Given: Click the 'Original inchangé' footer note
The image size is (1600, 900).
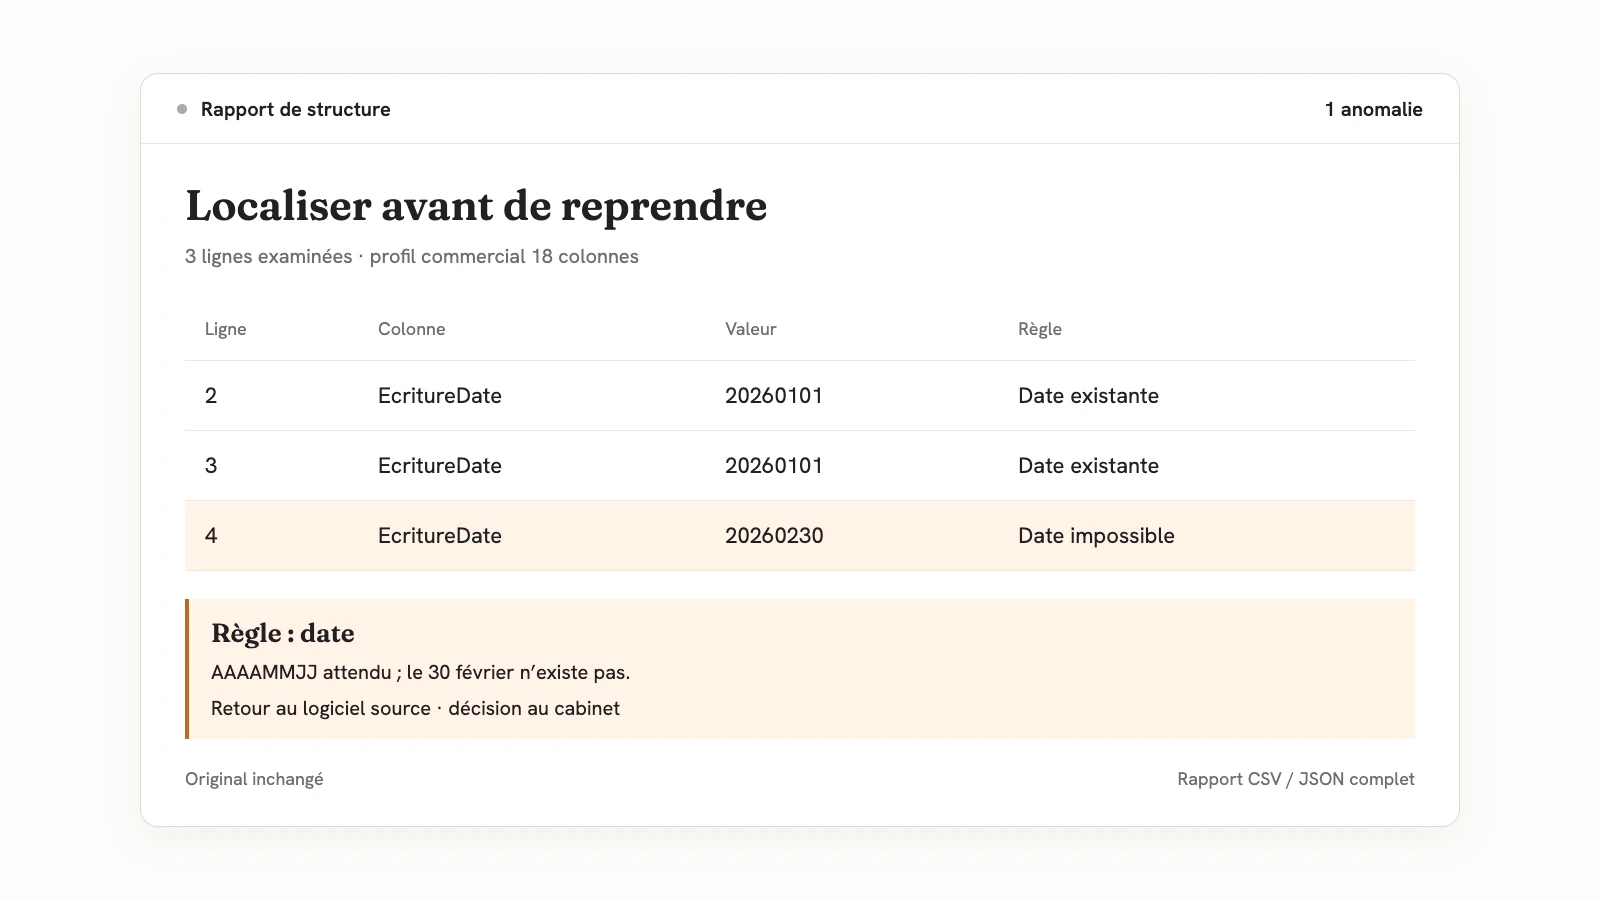Looking at the screenshot, I should 254,779.
